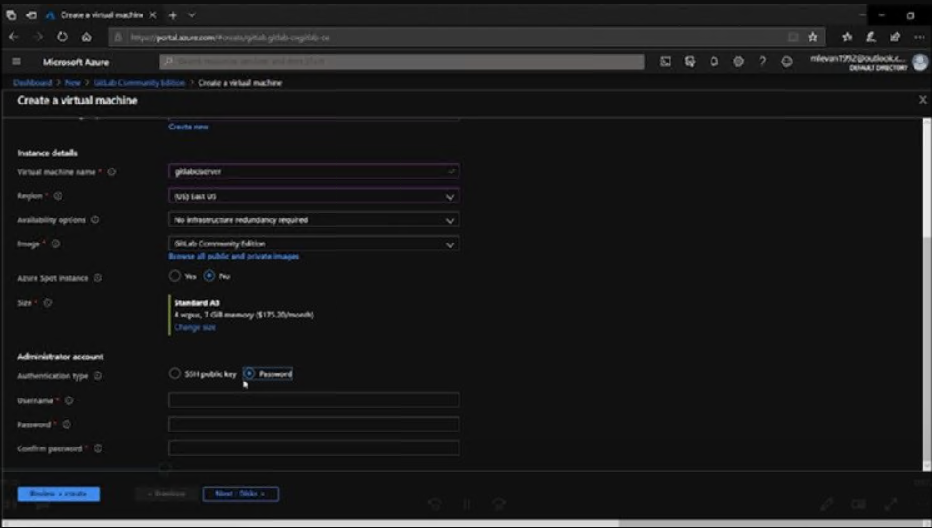932x528 pixels.
Task: Open the directory and subscription filter icon
Action: click(x=689, y=62)
